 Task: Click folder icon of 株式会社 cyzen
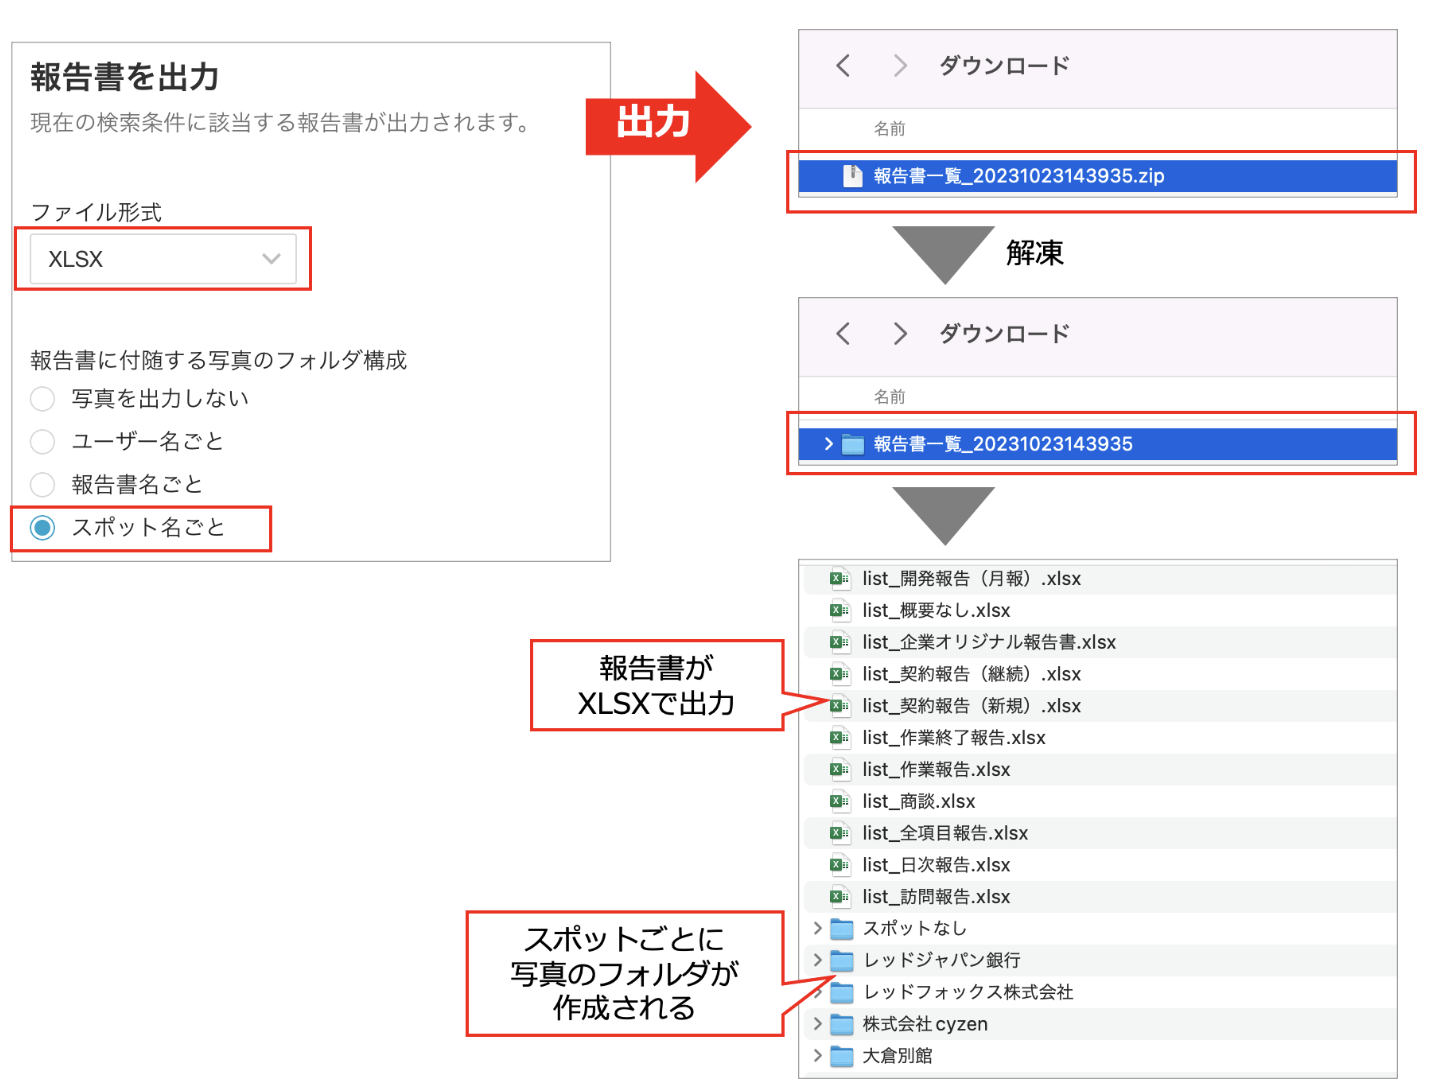842,1024
